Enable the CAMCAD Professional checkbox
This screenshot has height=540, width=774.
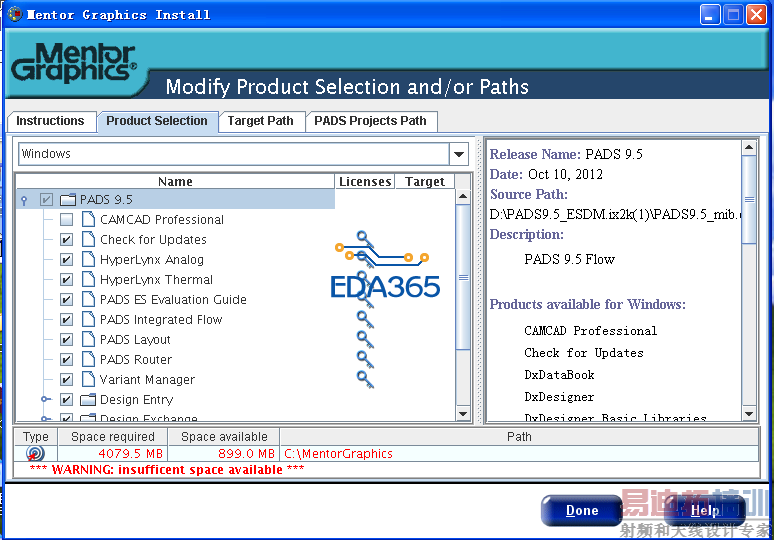[66, 219]
